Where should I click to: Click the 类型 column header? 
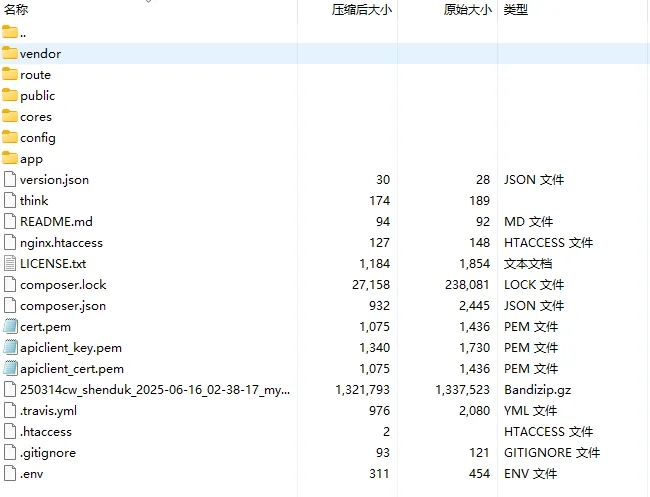[515, 10]
